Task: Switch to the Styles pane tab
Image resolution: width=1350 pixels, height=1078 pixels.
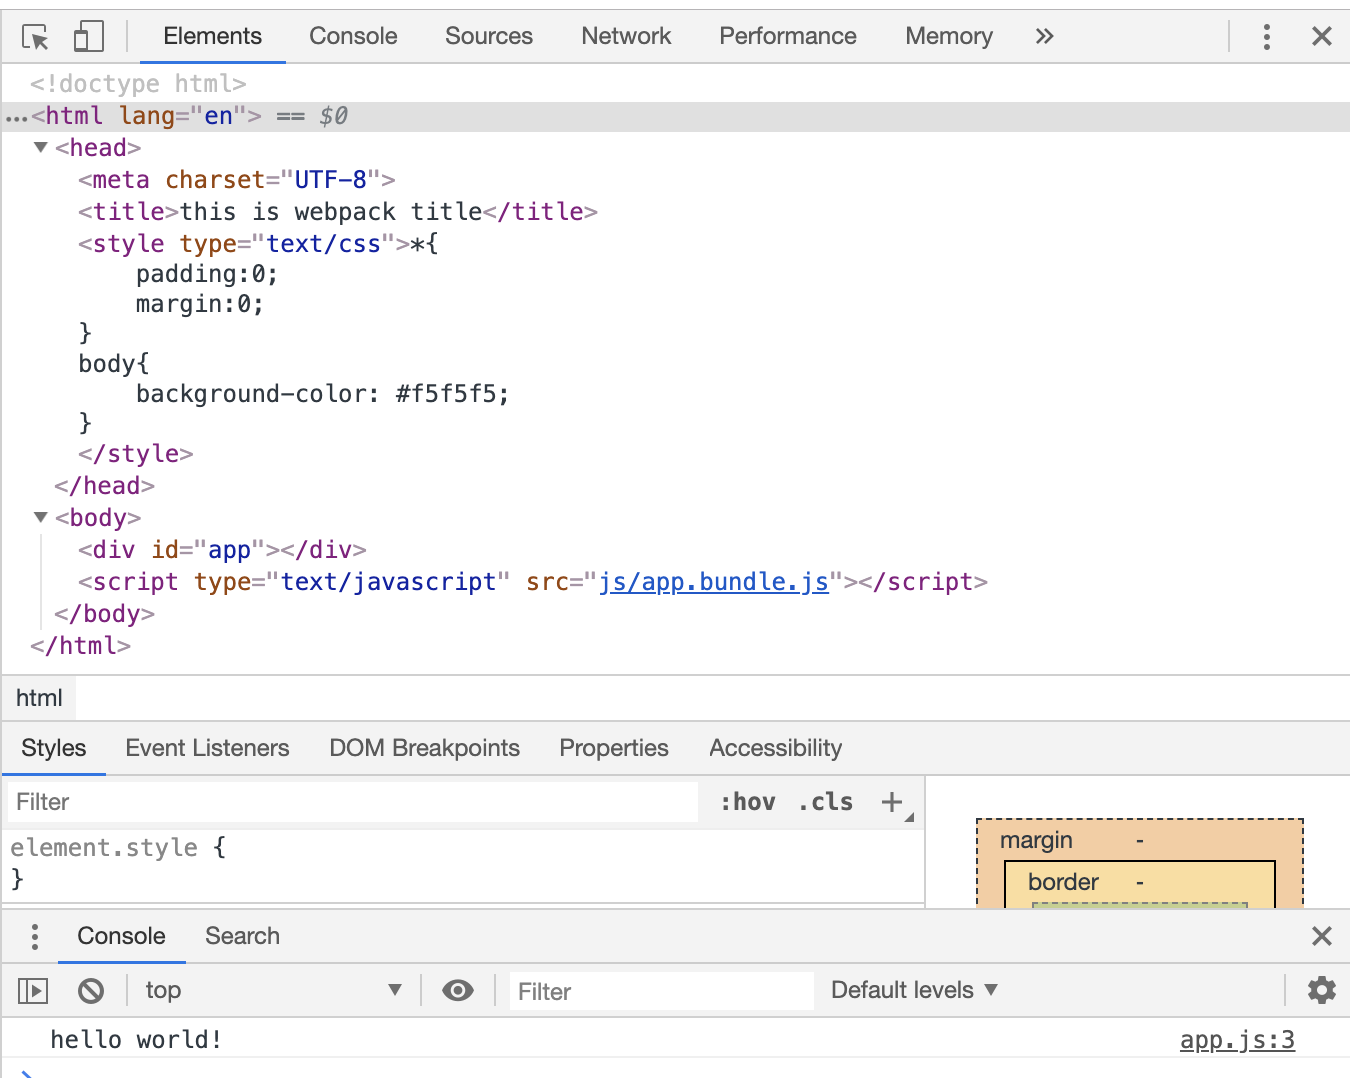Action: (x=54, y=748)
